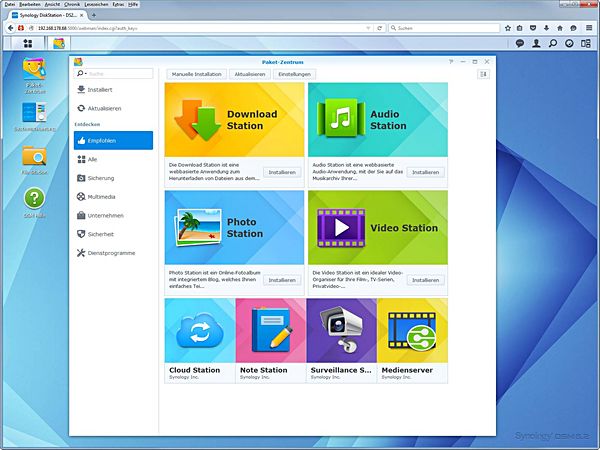Open the Firefox hamburger menu
Screen dimensions: 600x450
589,28
